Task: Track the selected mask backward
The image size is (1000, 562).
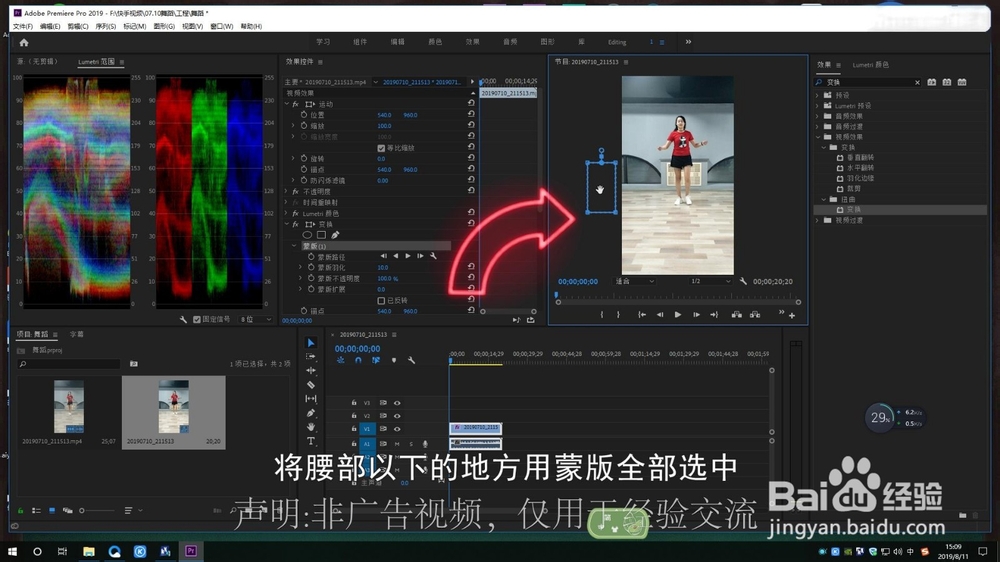Action: pos(395,256)
